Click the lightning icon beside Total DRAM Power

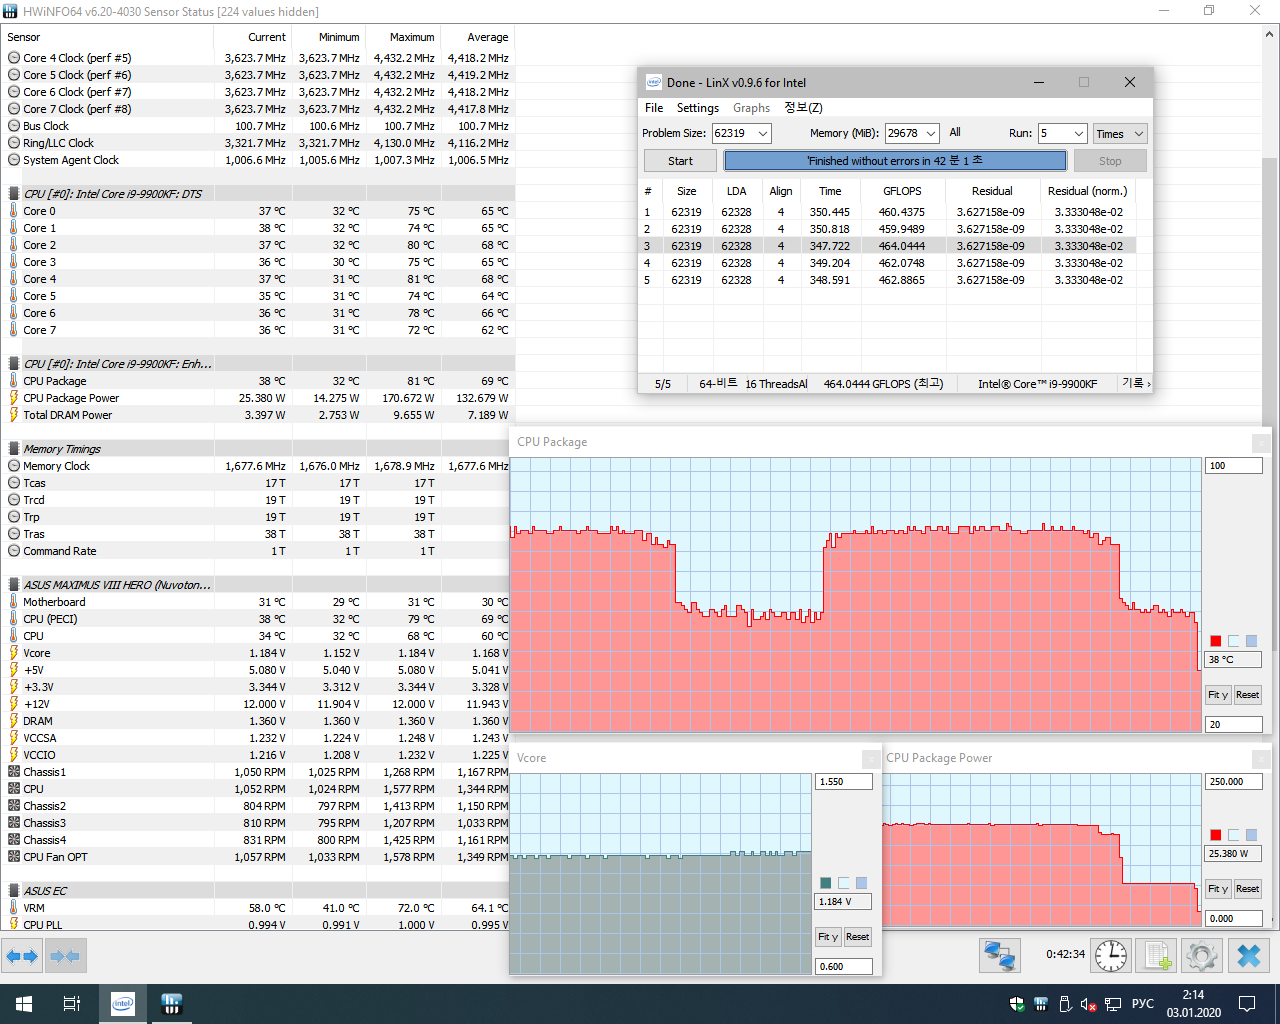click(14, 415)
